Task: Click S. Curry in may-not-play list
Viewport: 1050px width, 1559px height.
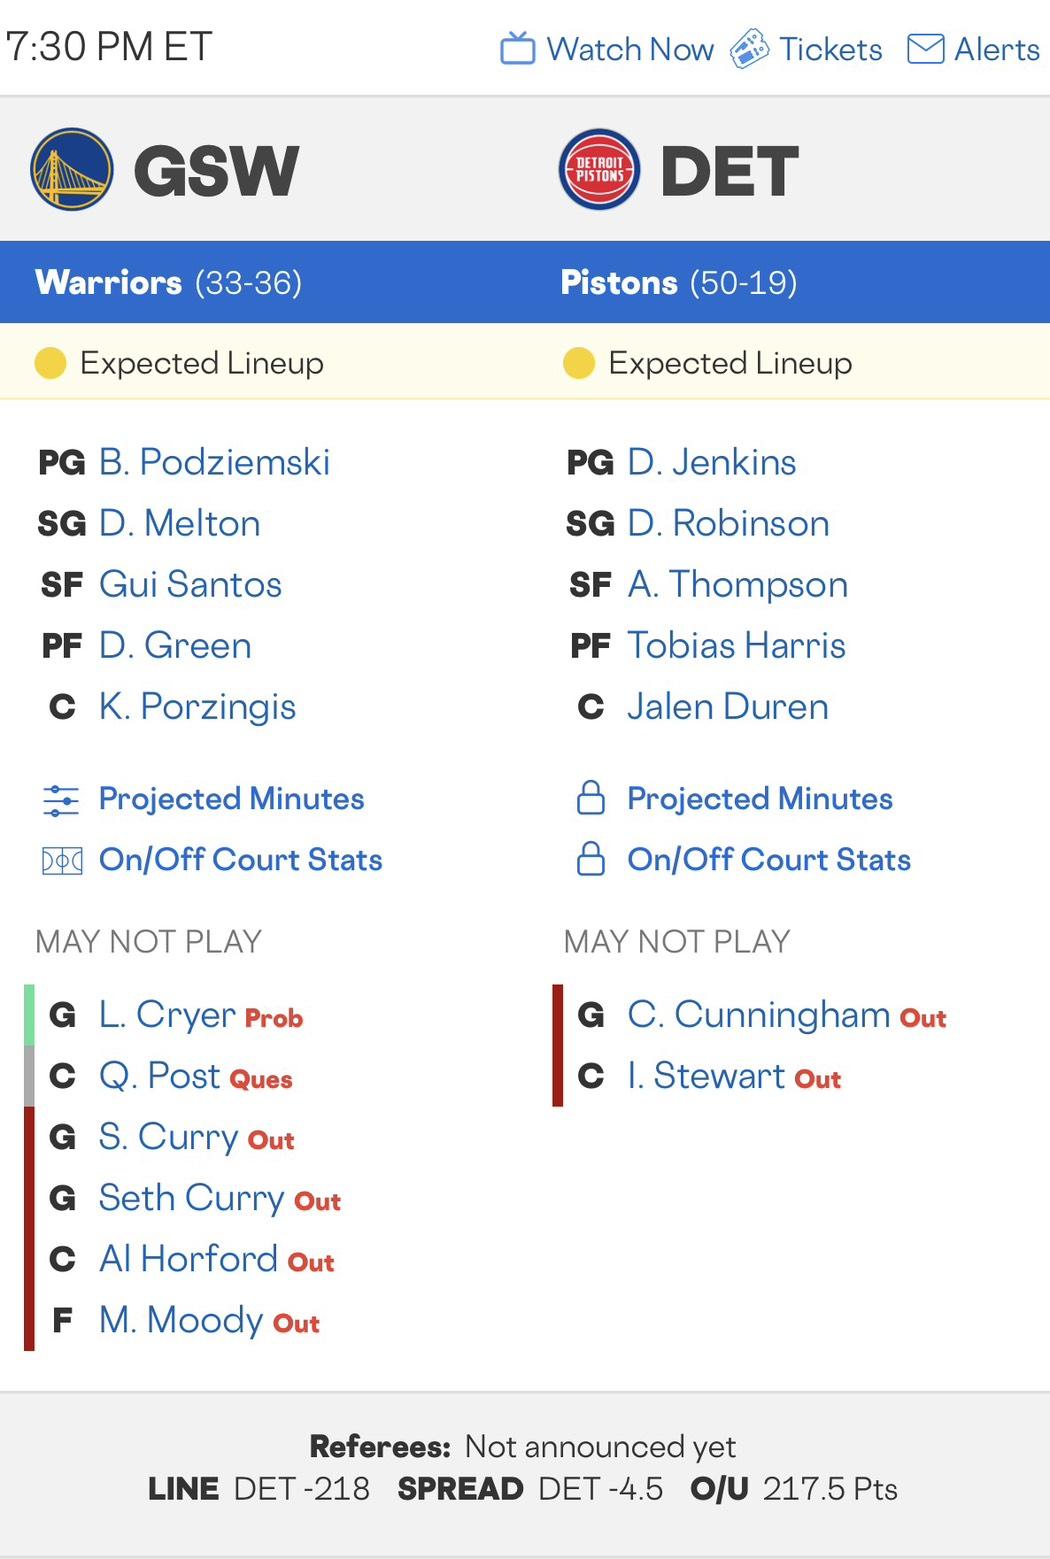Action: pos(168,1137)
